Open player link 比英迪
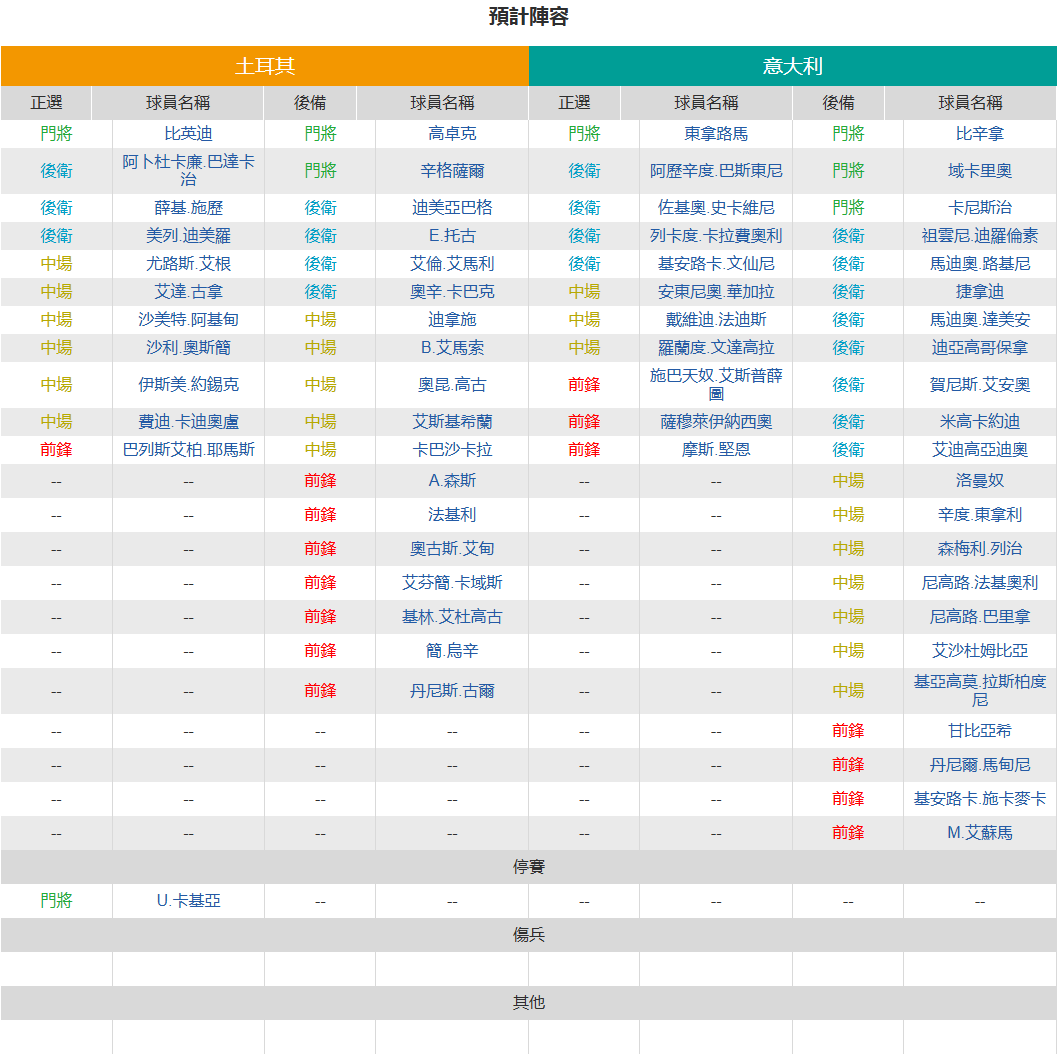The height and width of the screenshot is (1056, 1057). [188, 133]
